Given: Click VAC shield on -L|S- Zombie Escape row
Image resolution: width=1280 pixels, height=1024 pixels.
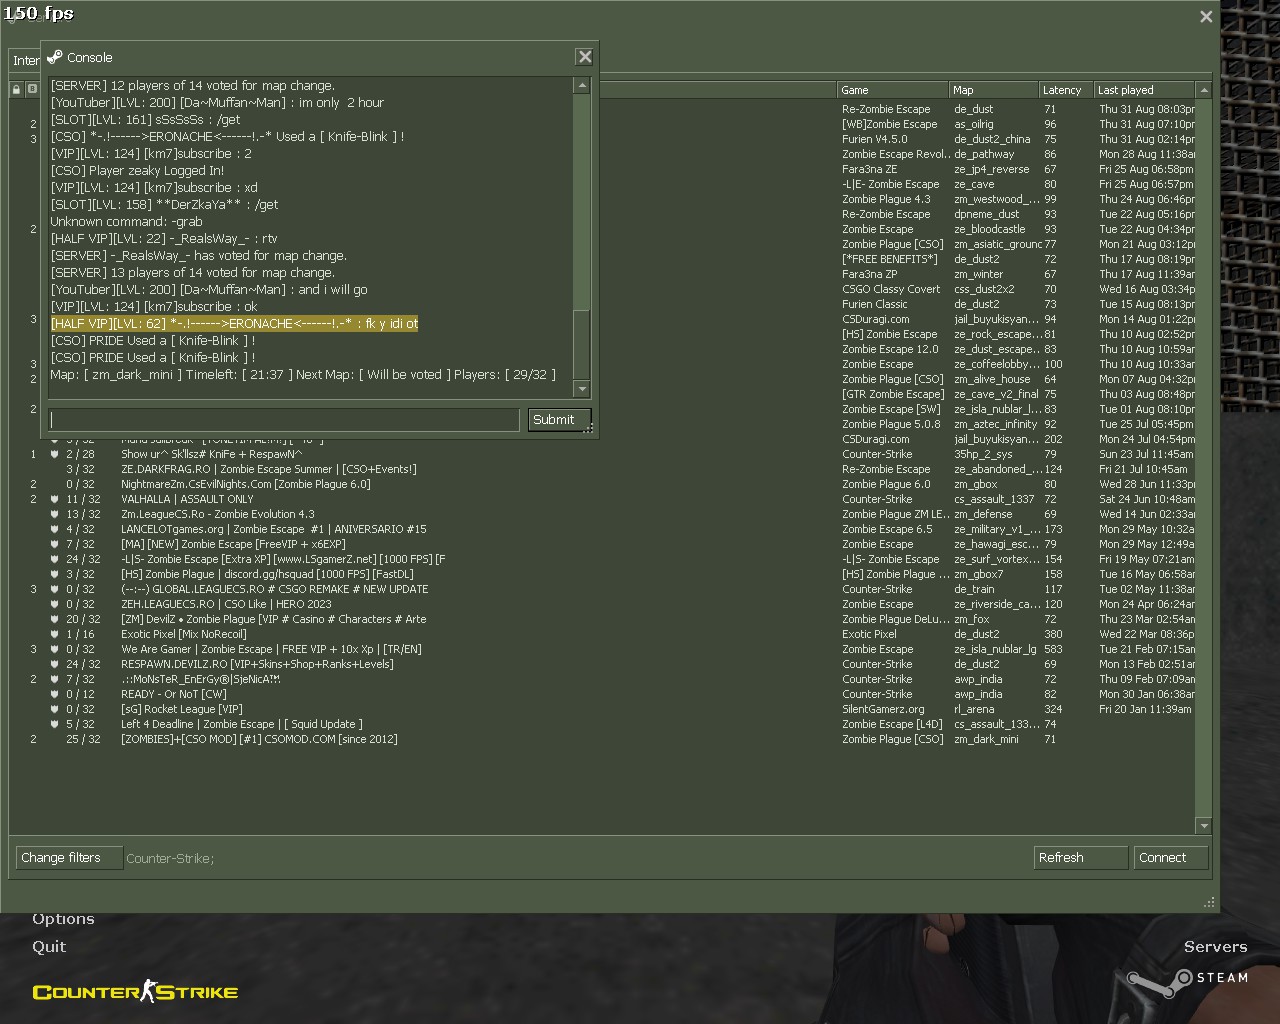Looking at the screenshot, I should pos(54,559).
